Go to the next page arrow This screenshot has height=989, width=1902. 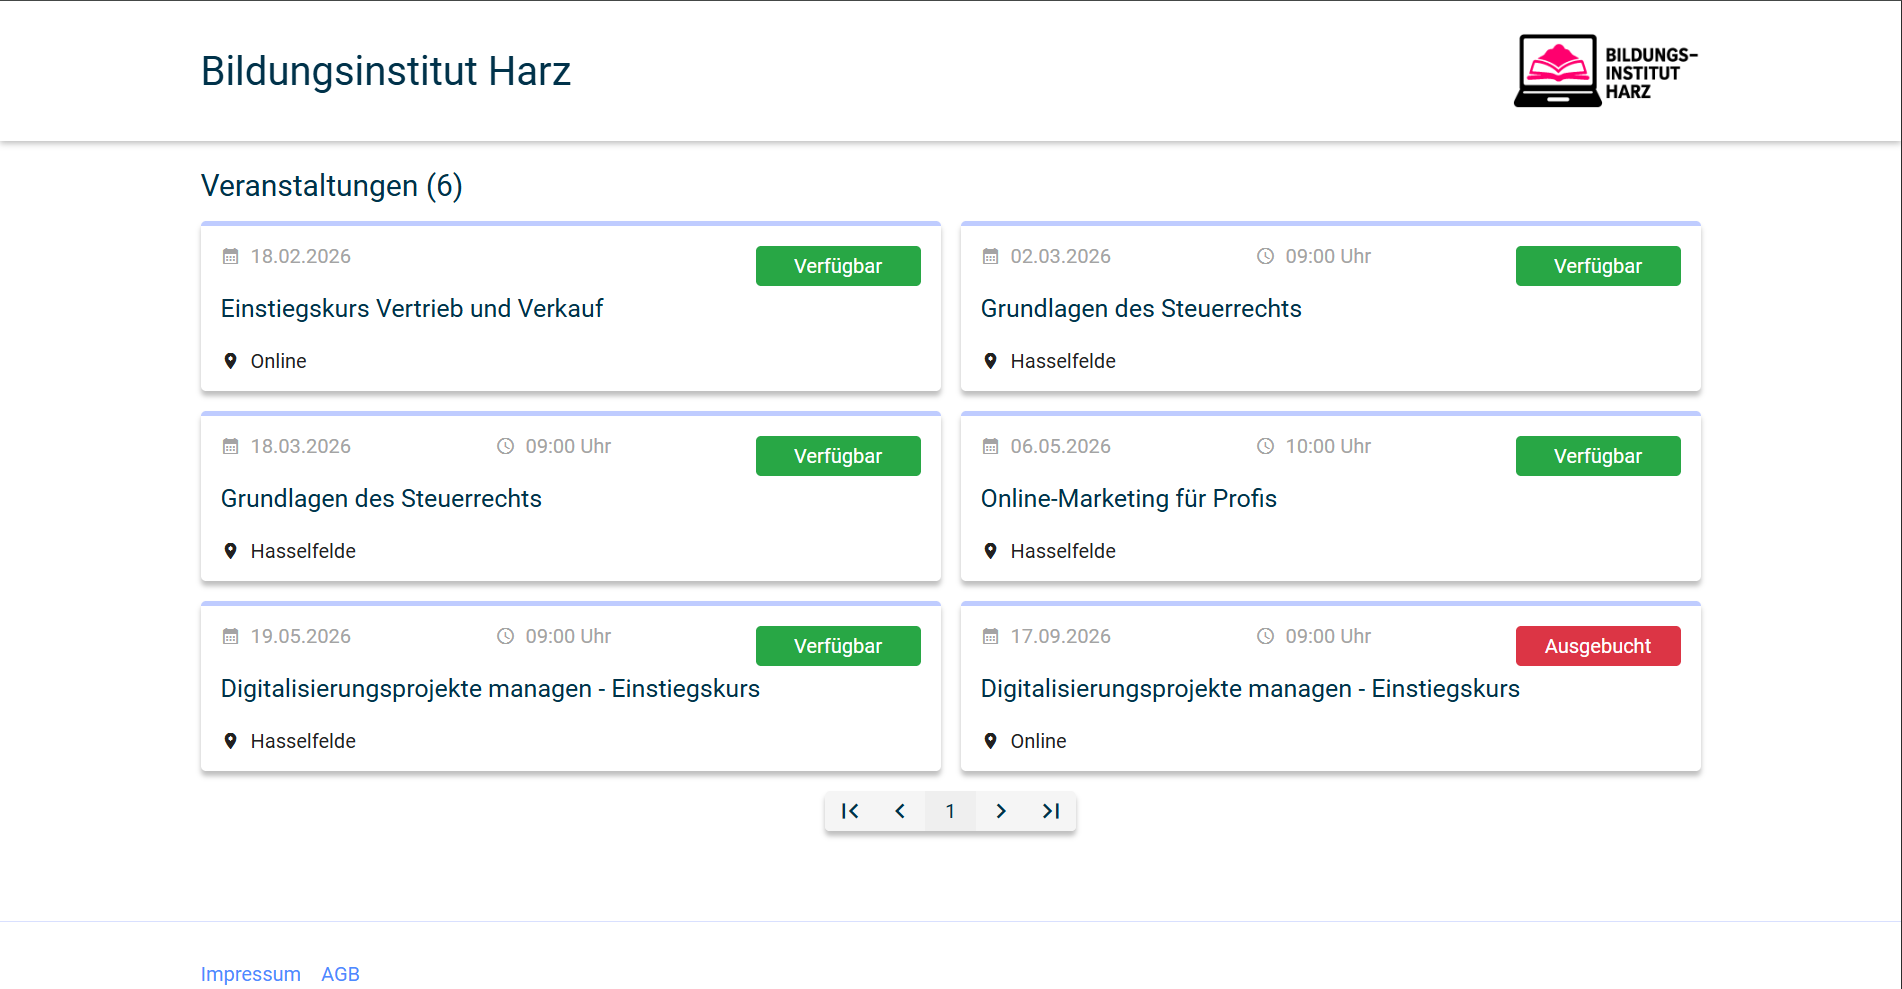pos(1000,811)
